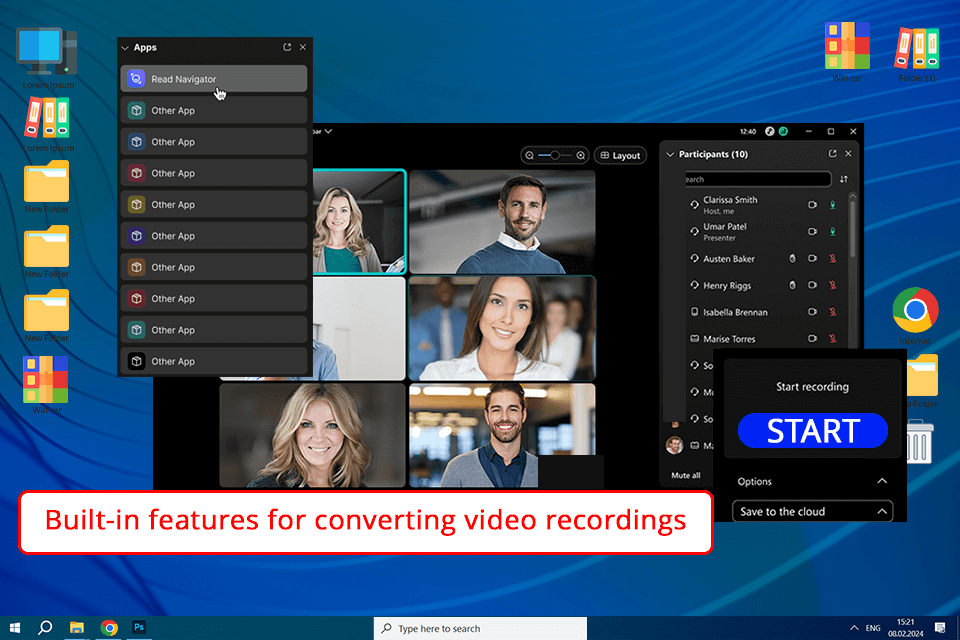
Task: Show hidden system tray icons
Action: 853,628
